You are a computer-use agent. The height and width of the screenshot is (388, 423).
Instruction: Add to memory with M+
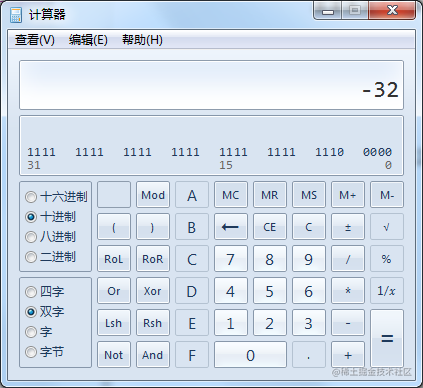click(348, 195)
